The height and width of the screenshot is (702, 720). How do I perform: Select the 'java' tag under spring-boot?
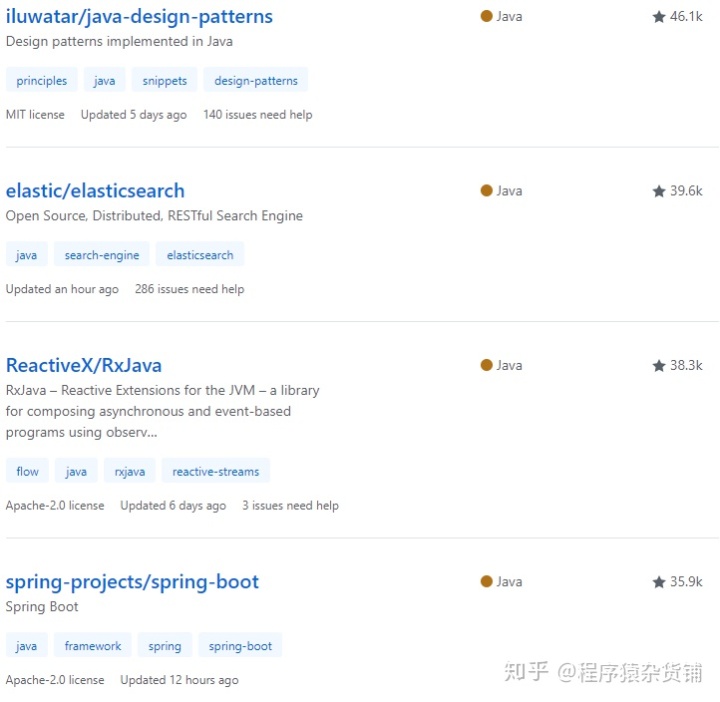click(x=26, y=646)
